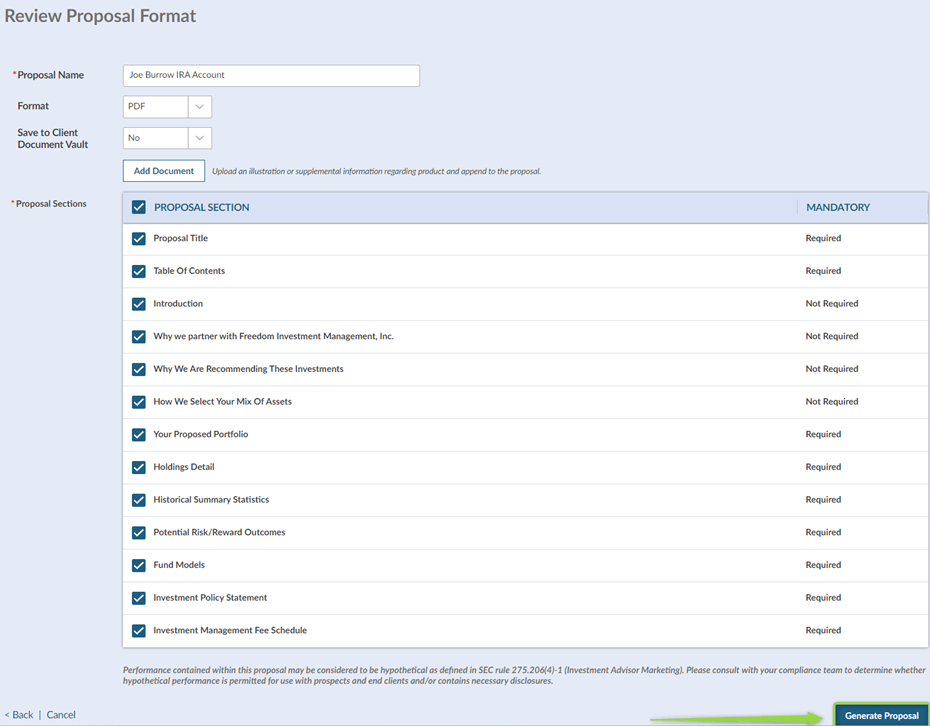The image size is (930, 726).
Task: Toggle the Your Proposed Portfolio checkbox
Action: click(x=138, y=434)
